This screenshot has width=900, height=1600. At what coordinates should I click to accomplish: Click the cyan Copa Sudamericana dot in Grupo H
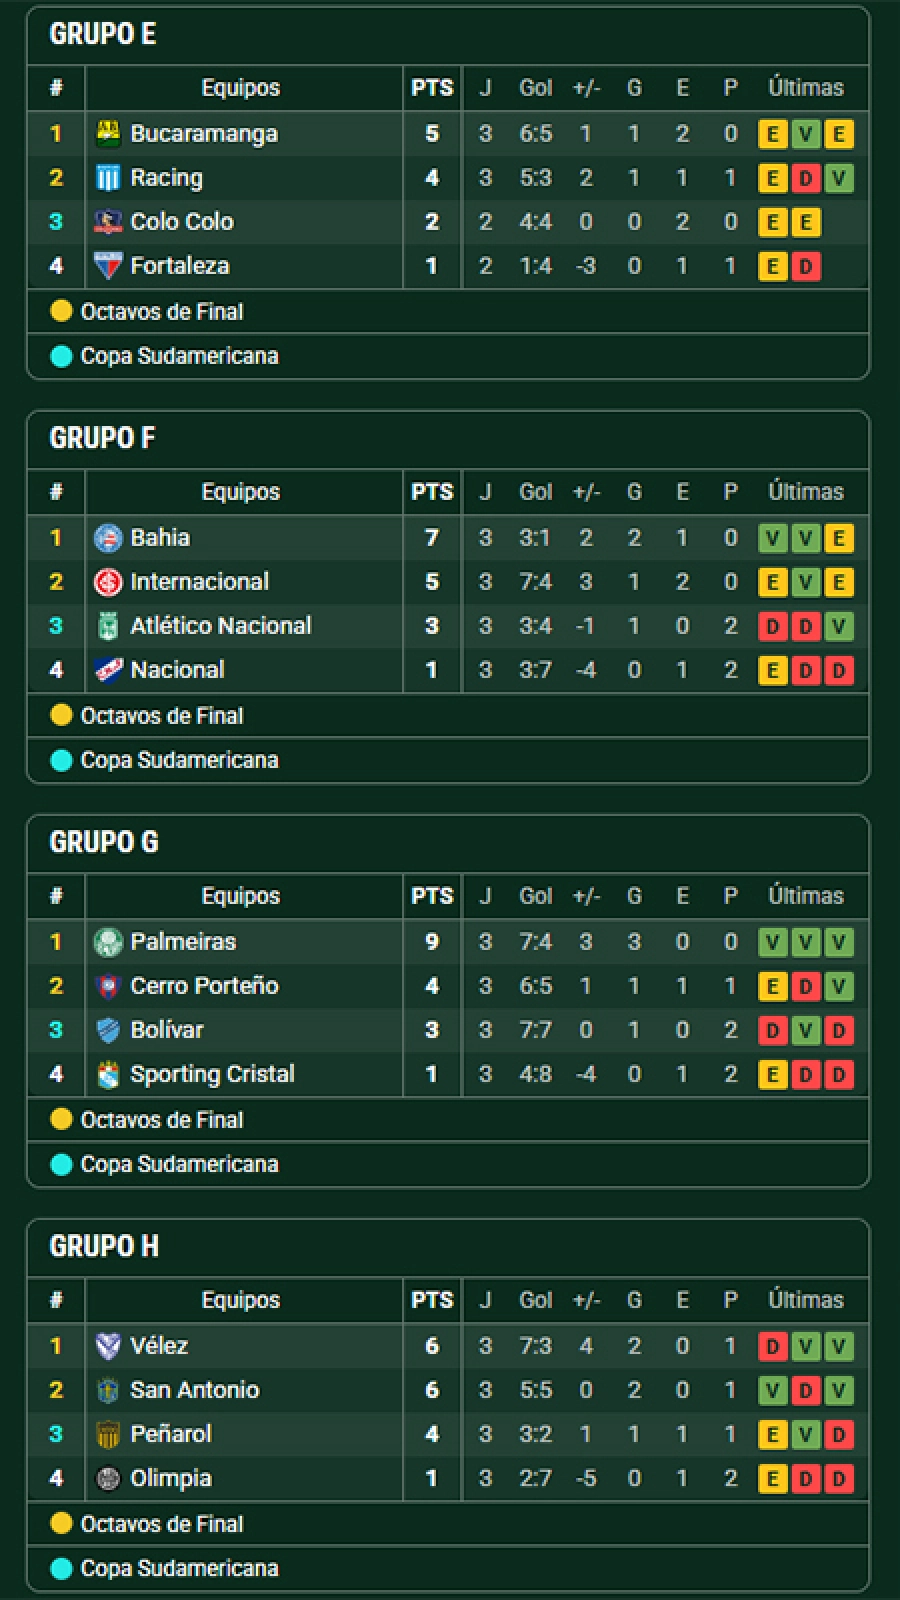coord(62,1568)
